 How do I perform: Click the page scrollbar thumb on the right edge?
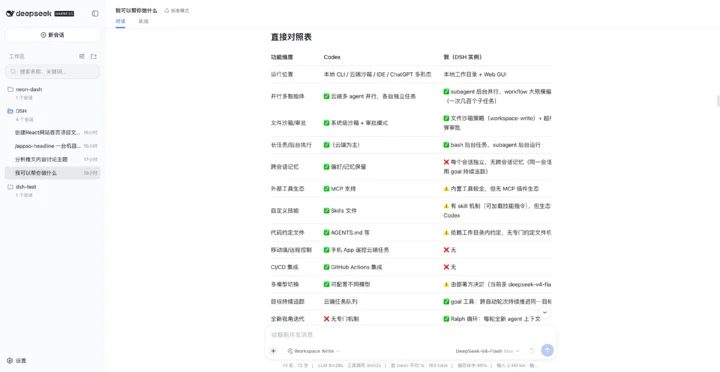tap(718, 101)
